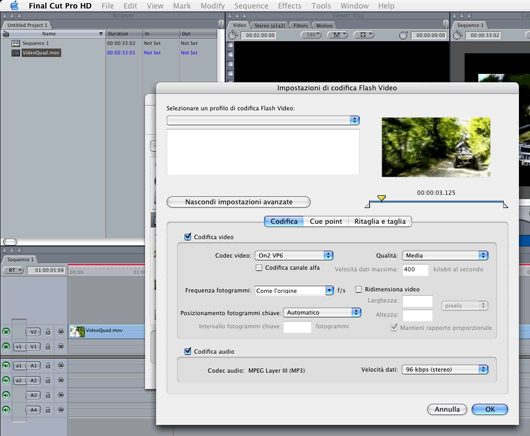Screen dimensions: 530x436
Task: Lock the V1 video track
Action: (48, 346)
